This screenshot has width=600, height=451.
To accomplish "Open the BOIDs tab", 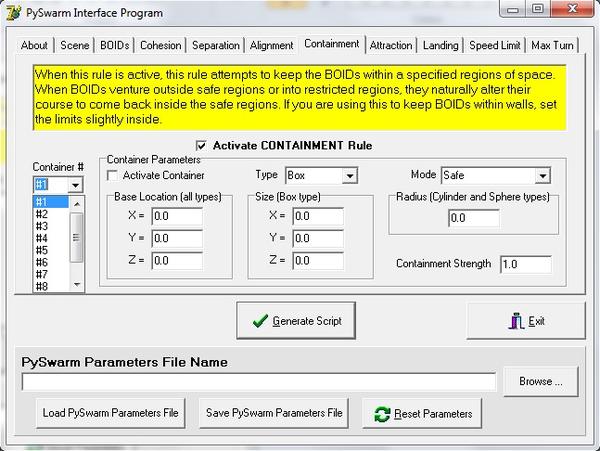I will point(114,46).
